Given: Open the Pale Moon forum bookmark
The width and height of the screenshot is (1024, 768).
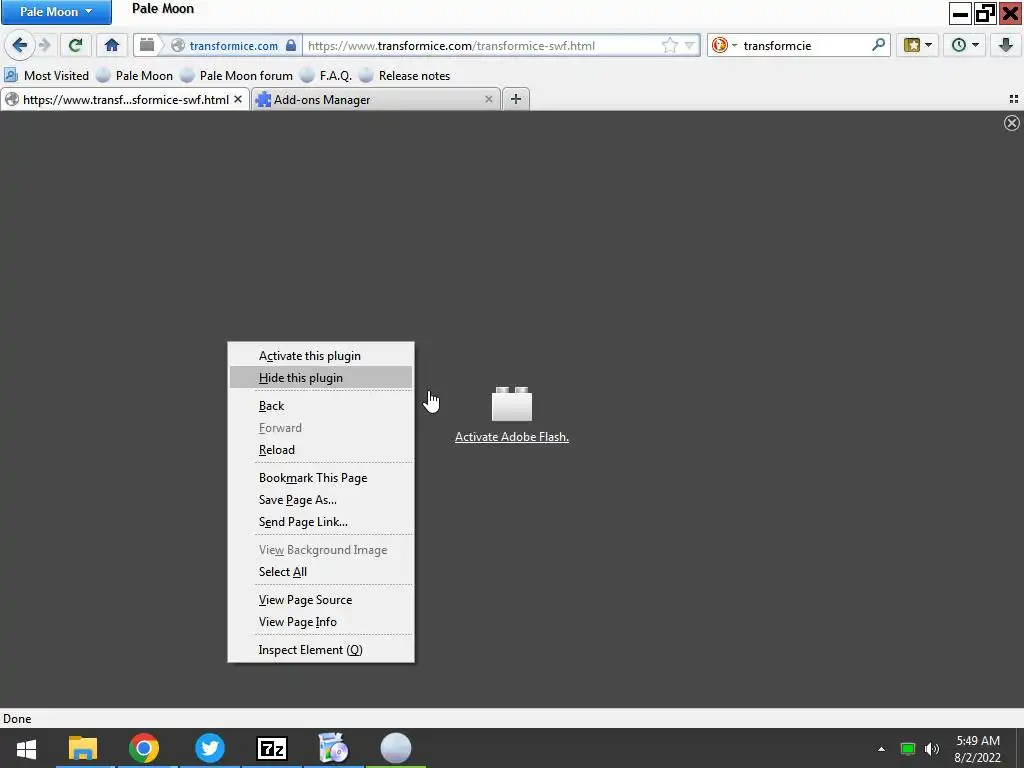Looking at the screenshot, I should 237,76.
